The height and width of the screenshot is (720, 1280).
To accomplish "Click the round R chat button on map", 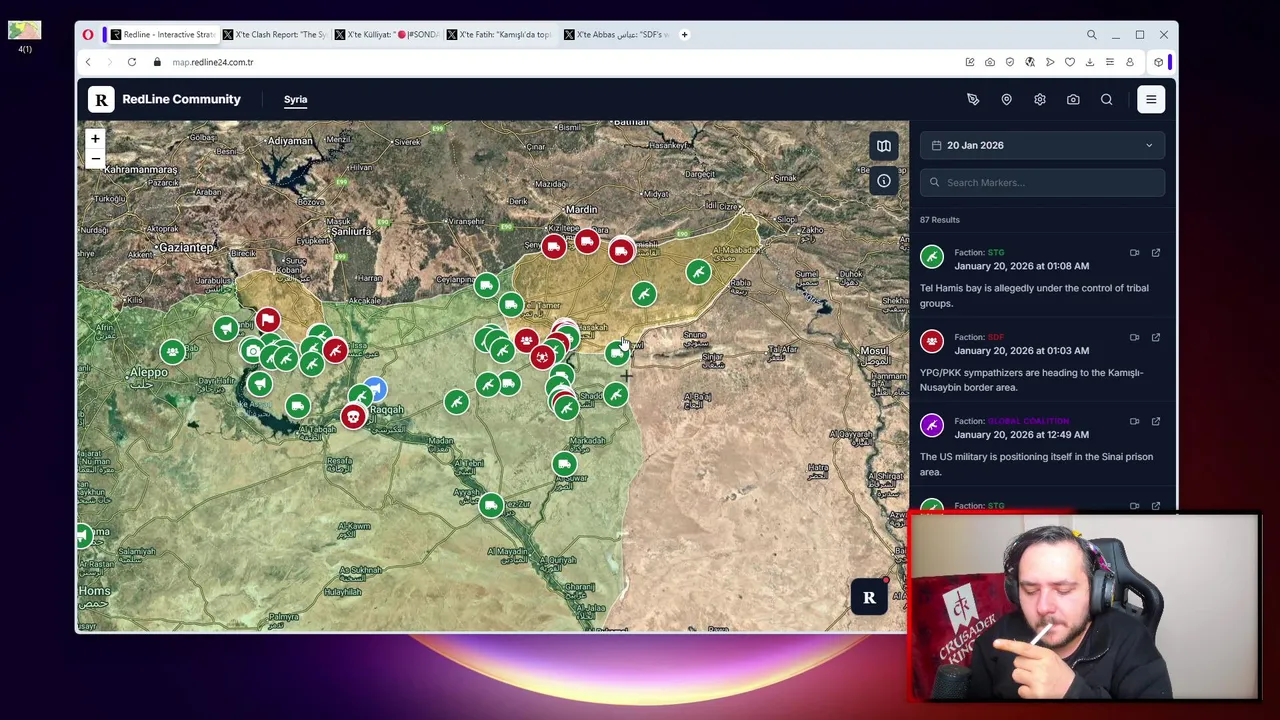I will (x=869, y=598).
